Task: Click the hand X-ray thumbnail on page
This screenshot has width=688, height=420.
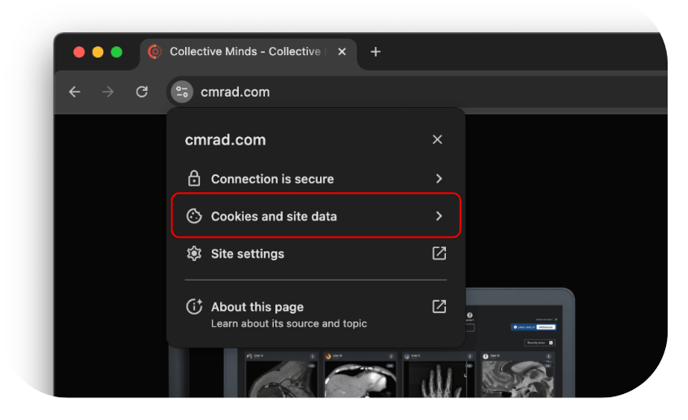Action: tap(439, 378)
